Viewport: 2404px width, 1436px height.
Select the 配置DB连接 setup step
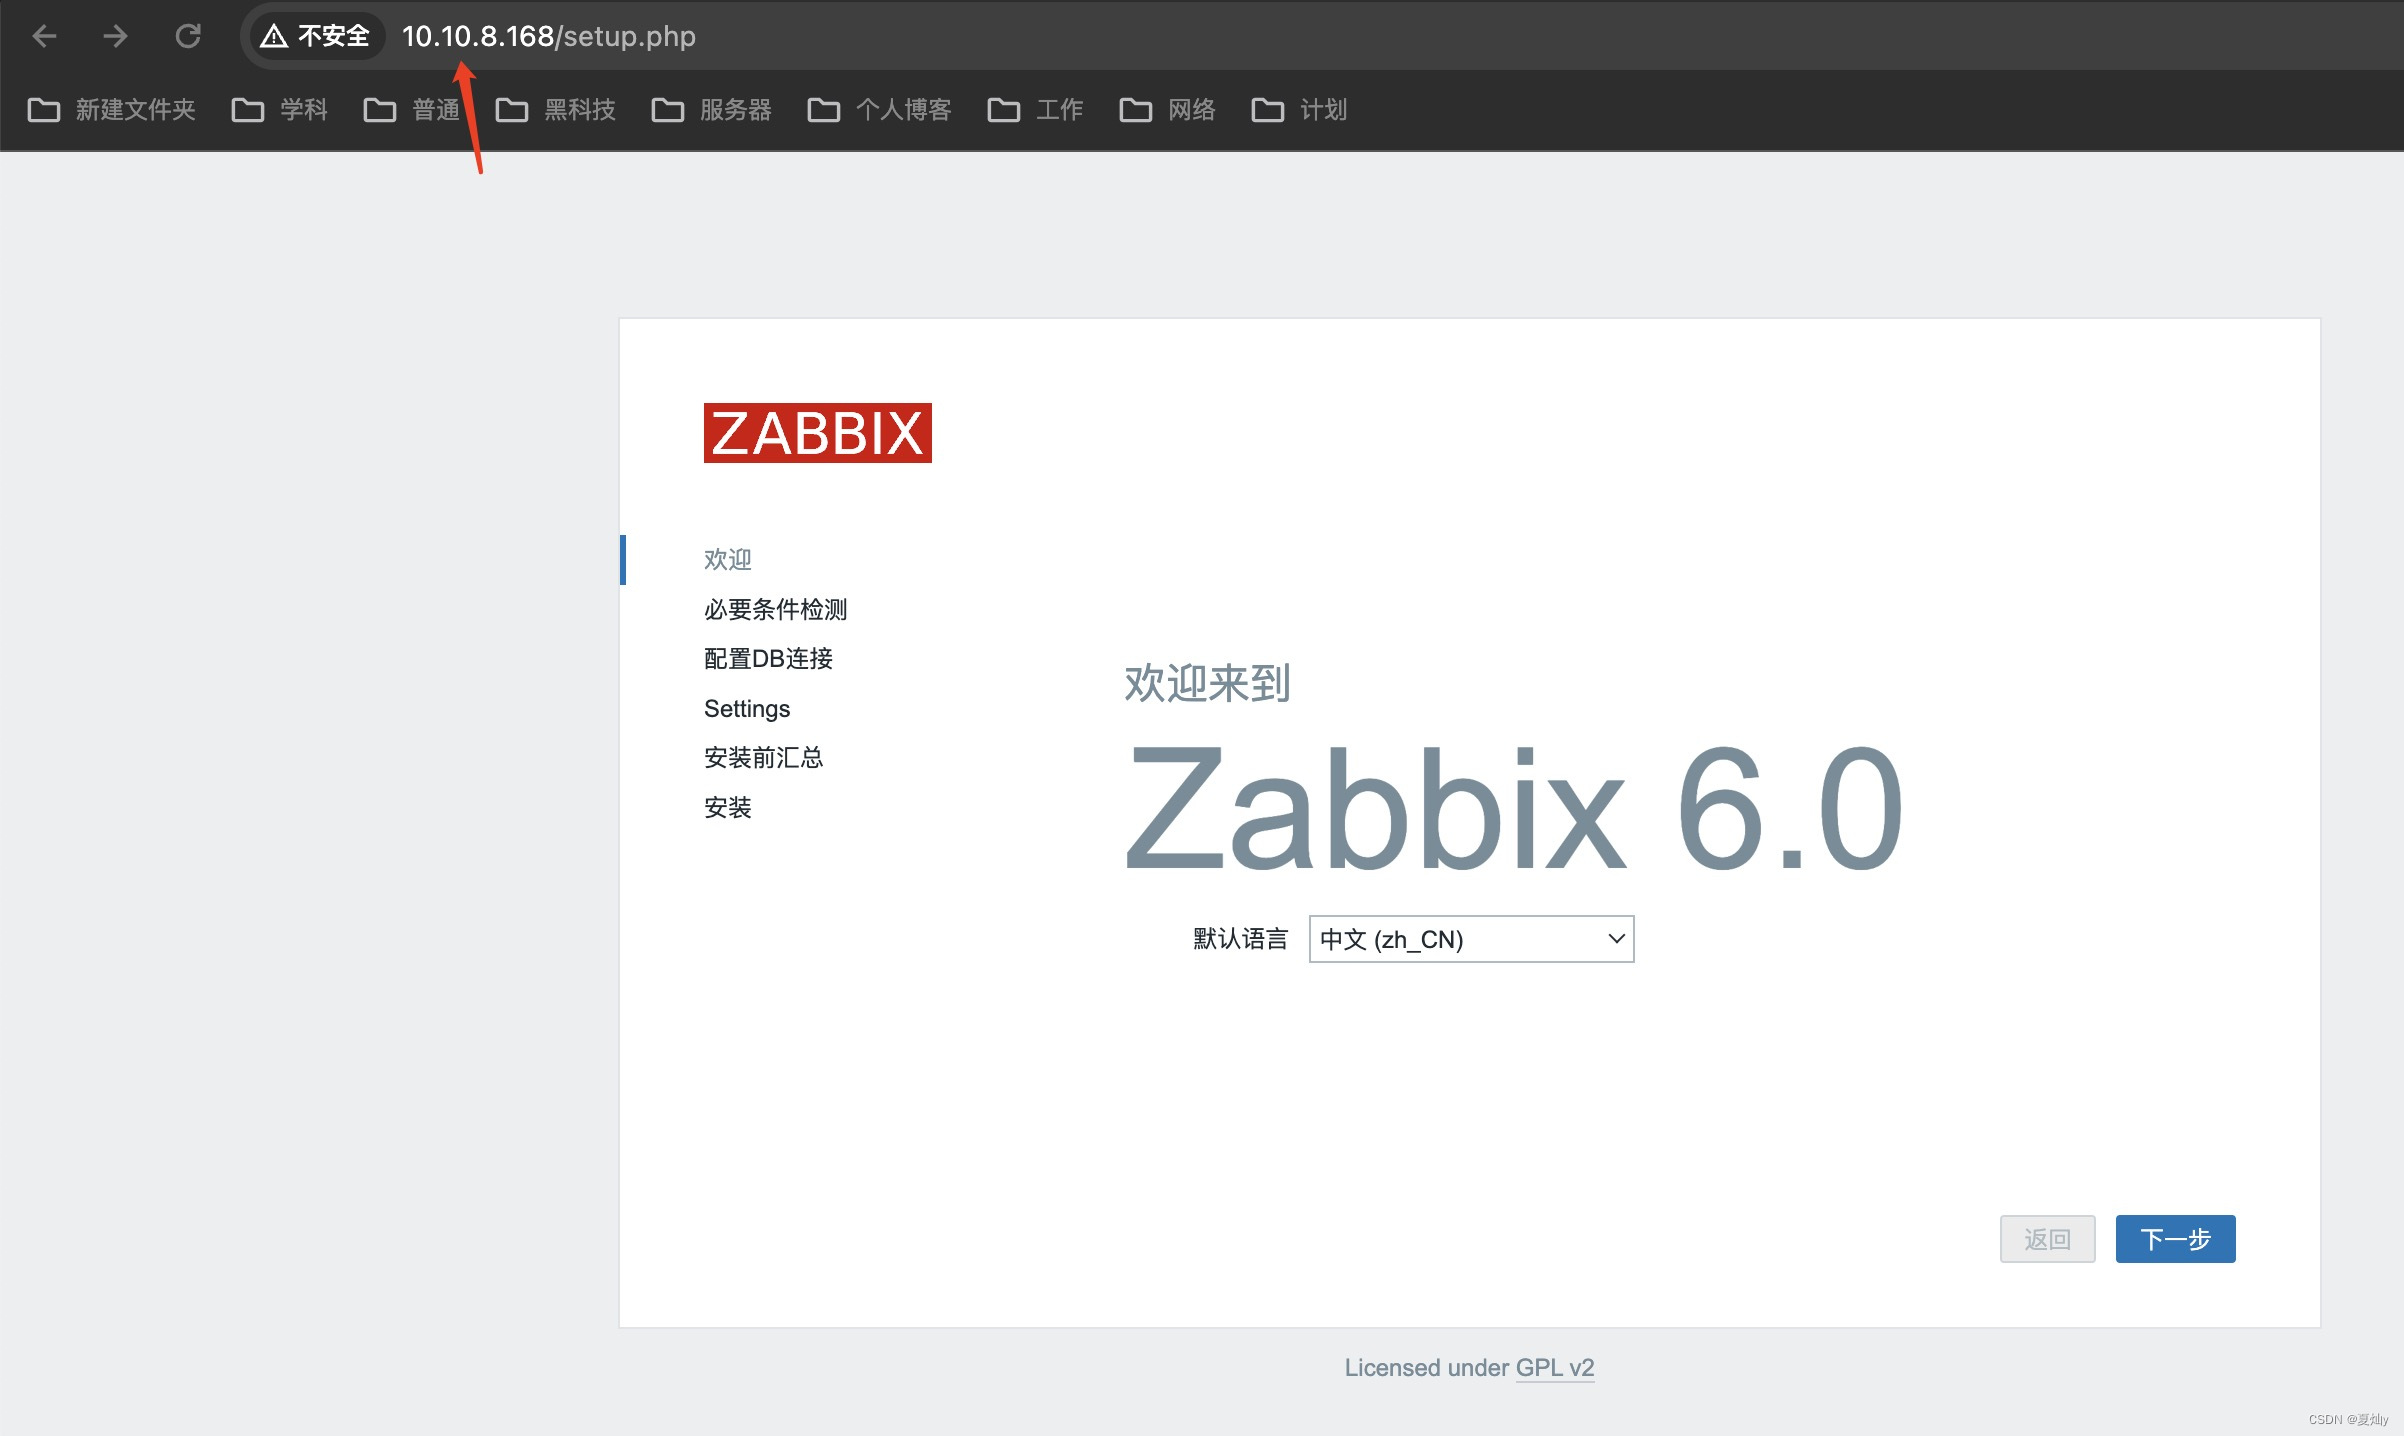(x=768, y=658)
